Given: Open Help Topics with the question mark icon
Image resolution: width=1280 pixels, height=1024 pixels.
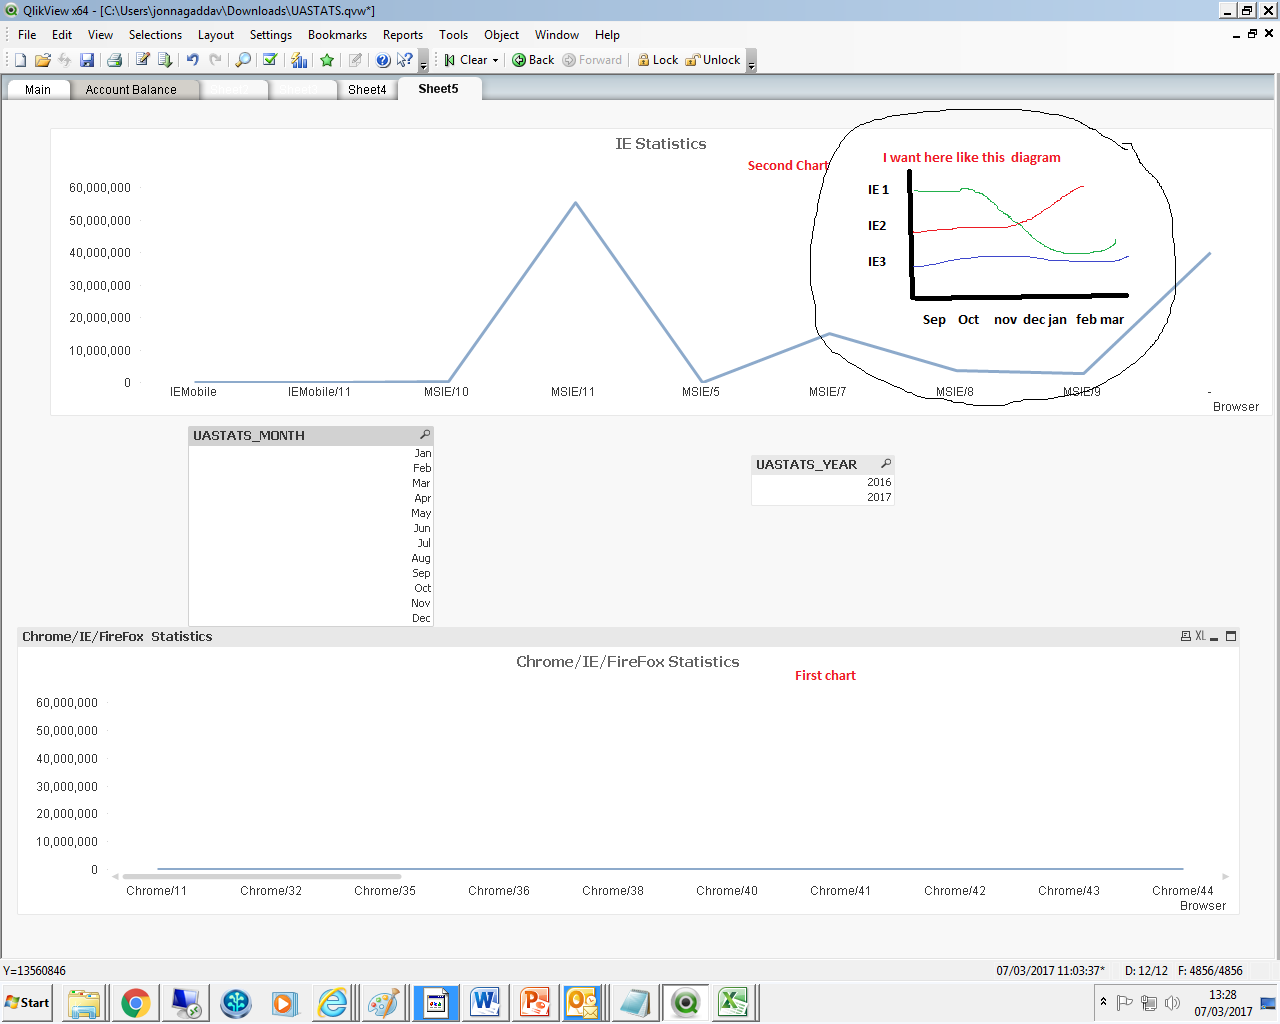Looking at the screenshot, I should tap(383, 60).
